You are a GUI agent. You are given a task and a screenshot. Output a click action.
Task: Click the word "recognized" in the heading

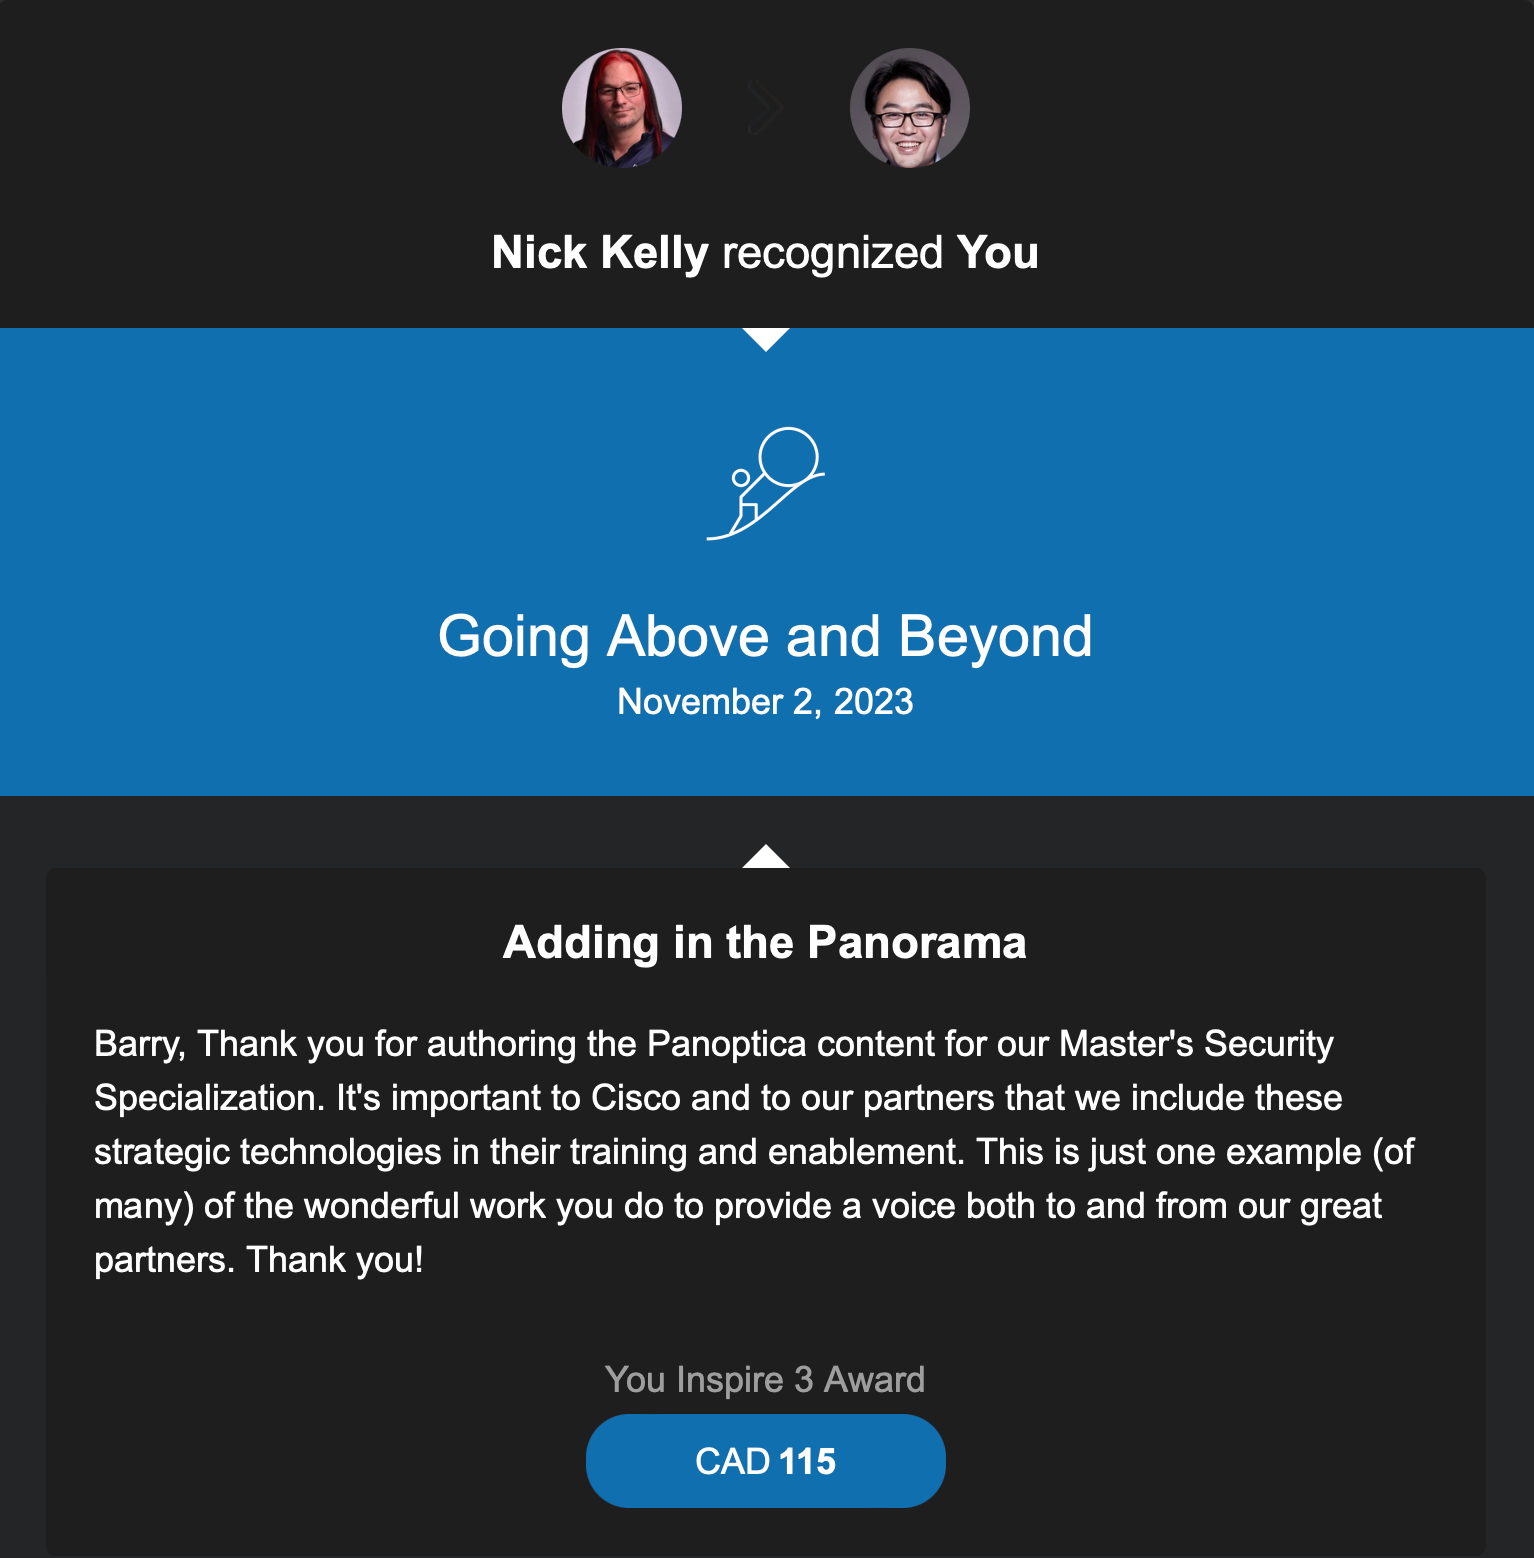tap(832, 253)
